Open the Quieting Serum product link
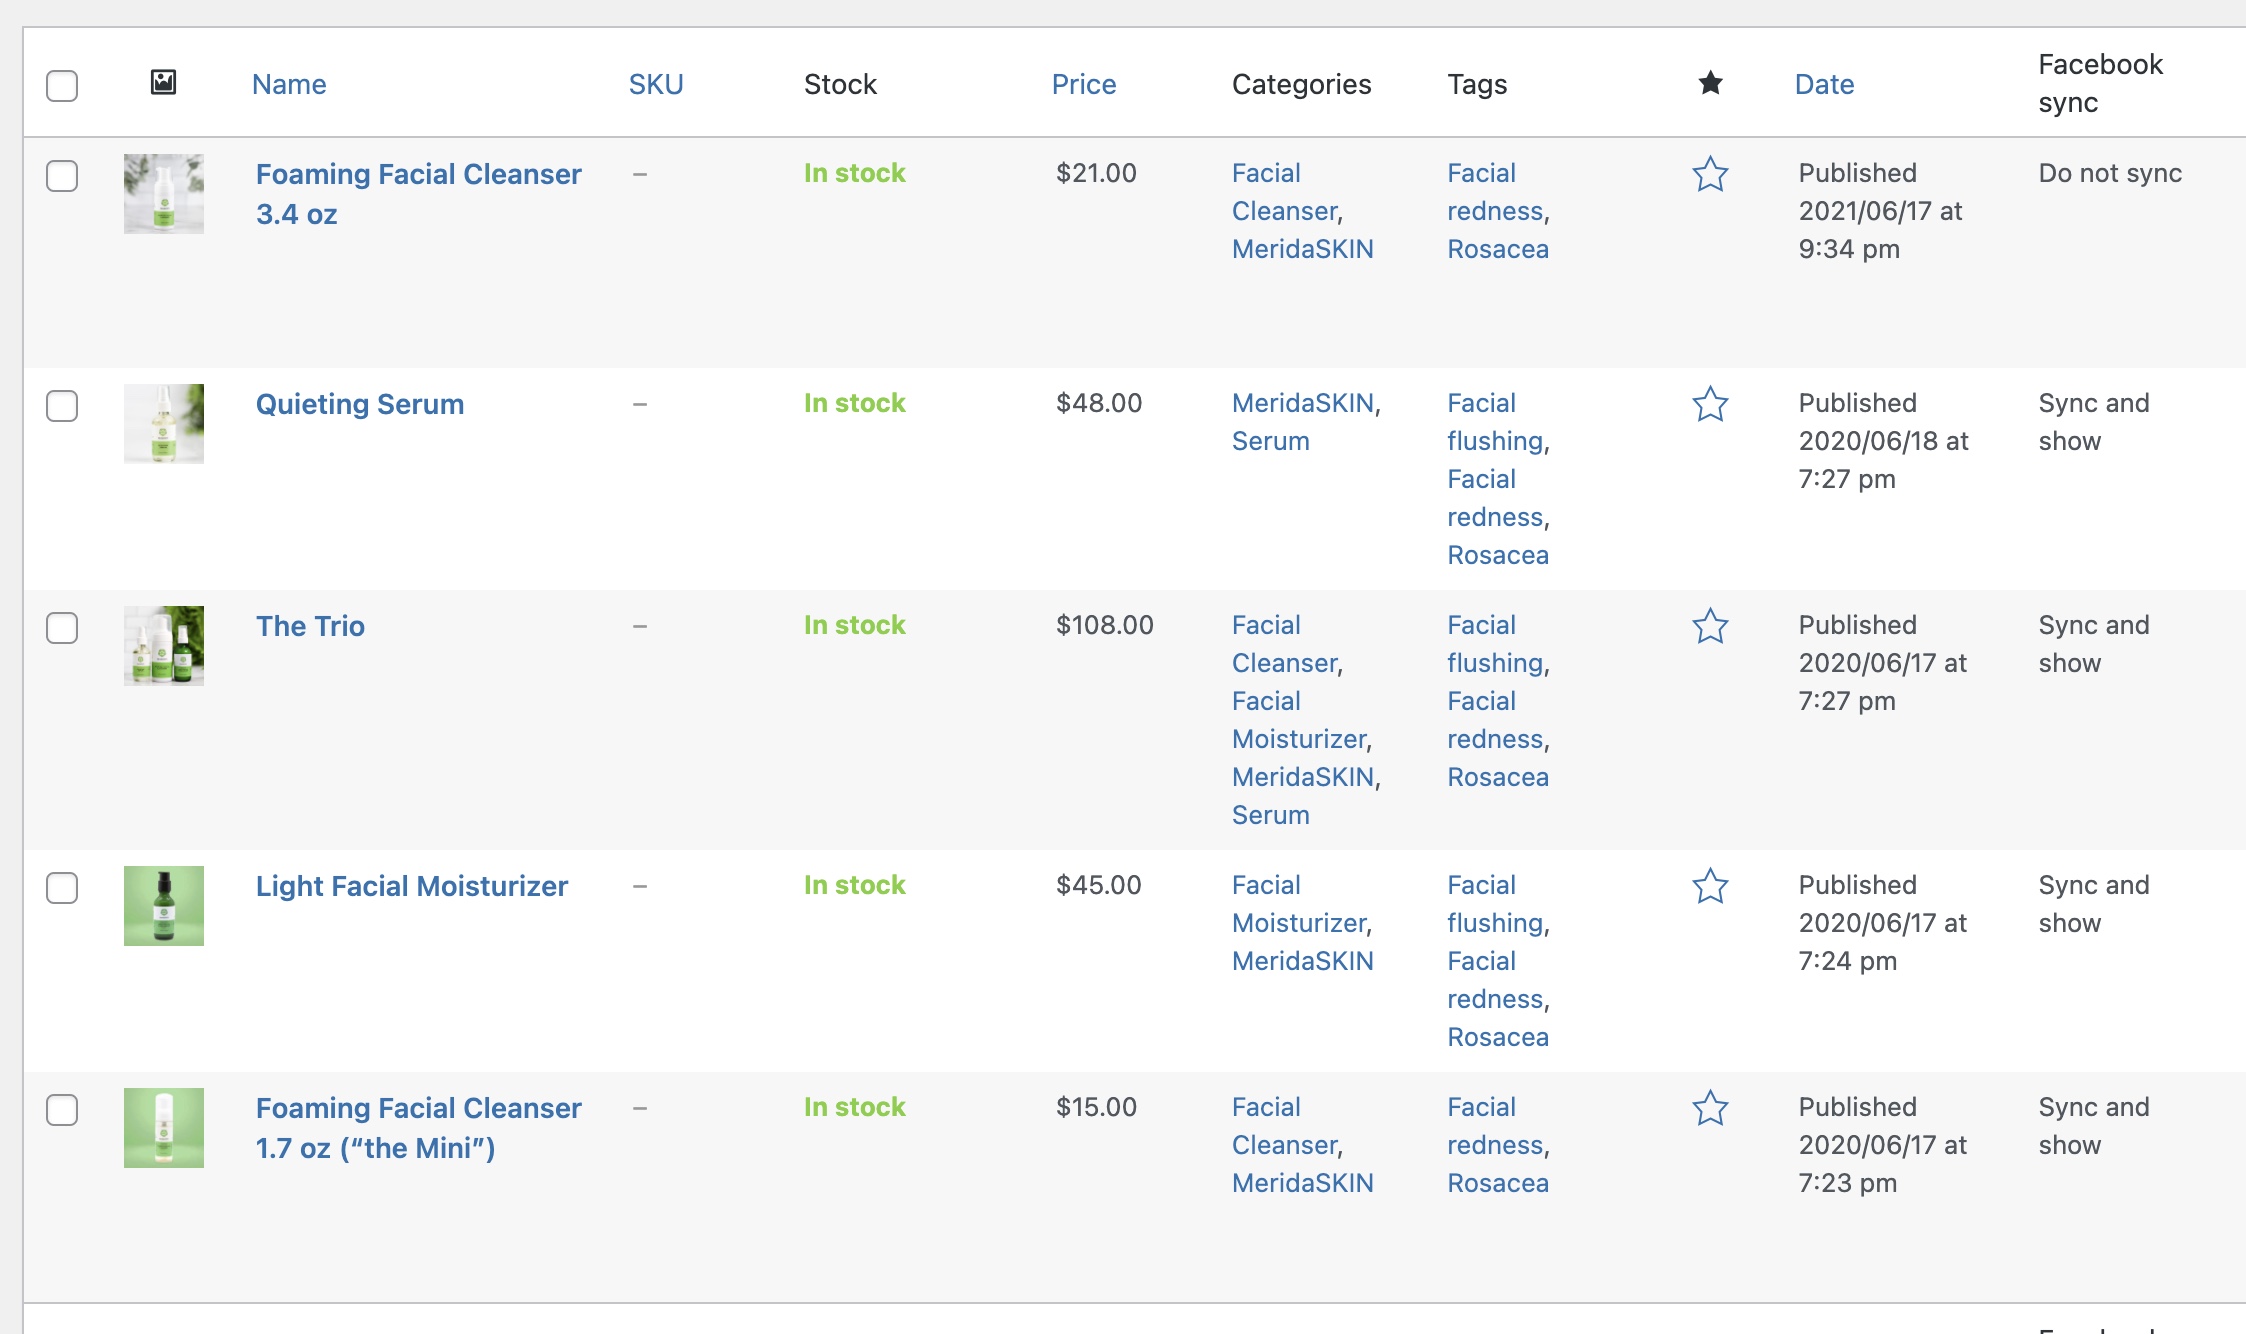The image size is (2246, 1334). click(360, 404)
